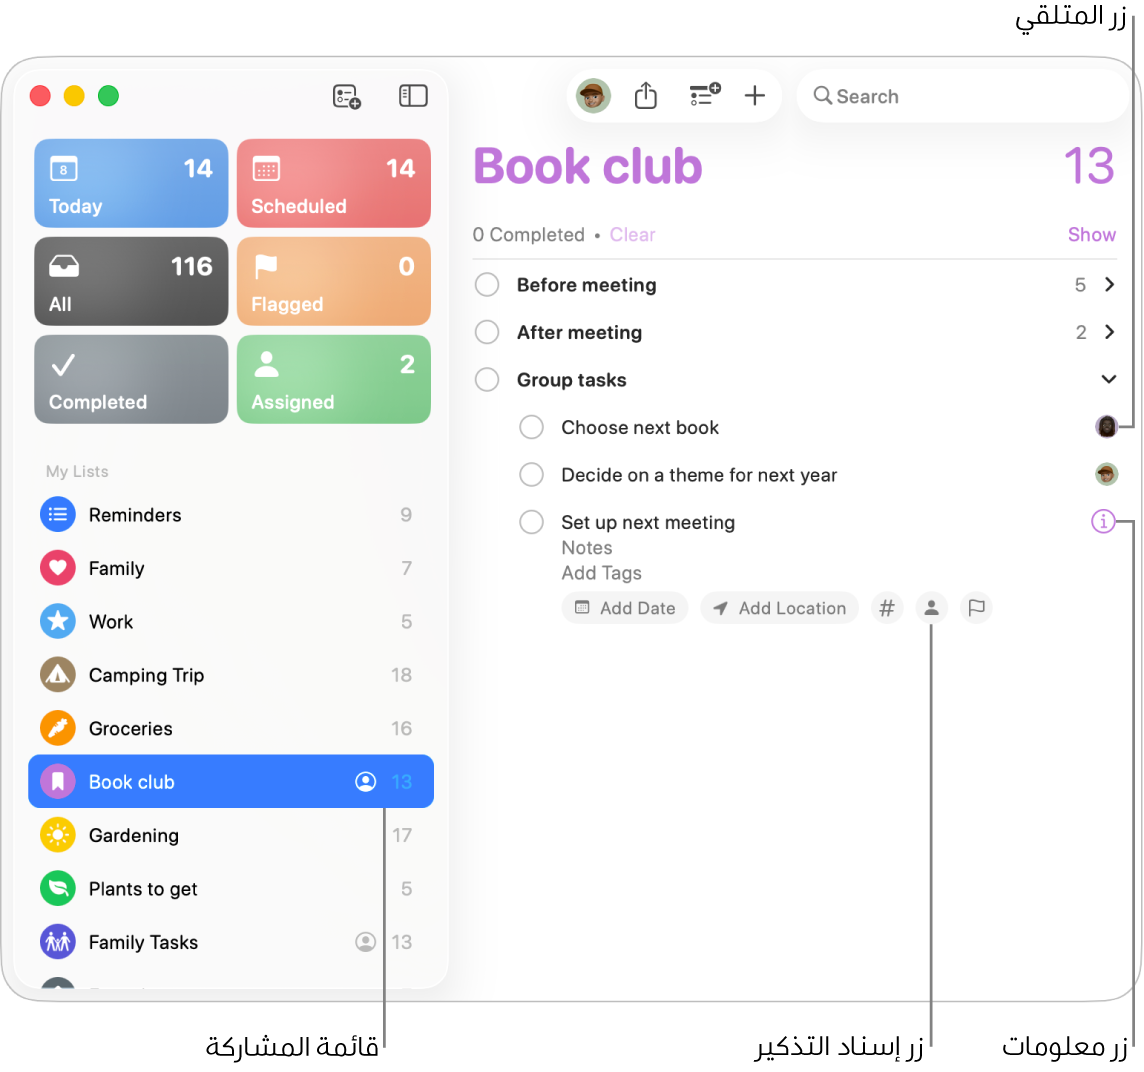The width and height of the screenshot is (1144, 1072).
Task: Open the Today smart list
Action: 131,183
